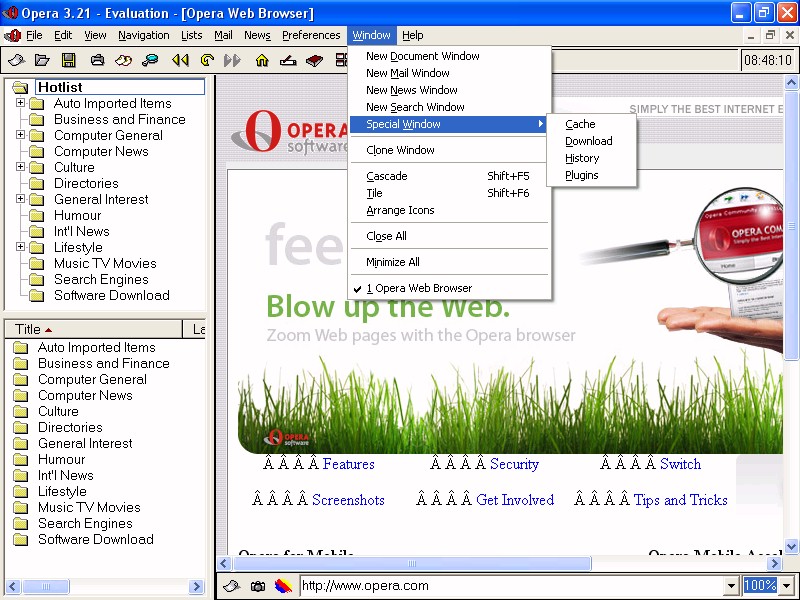Click folder icon beside Directories in Title list
Screen dimensions: 800x600
(20, 428)
